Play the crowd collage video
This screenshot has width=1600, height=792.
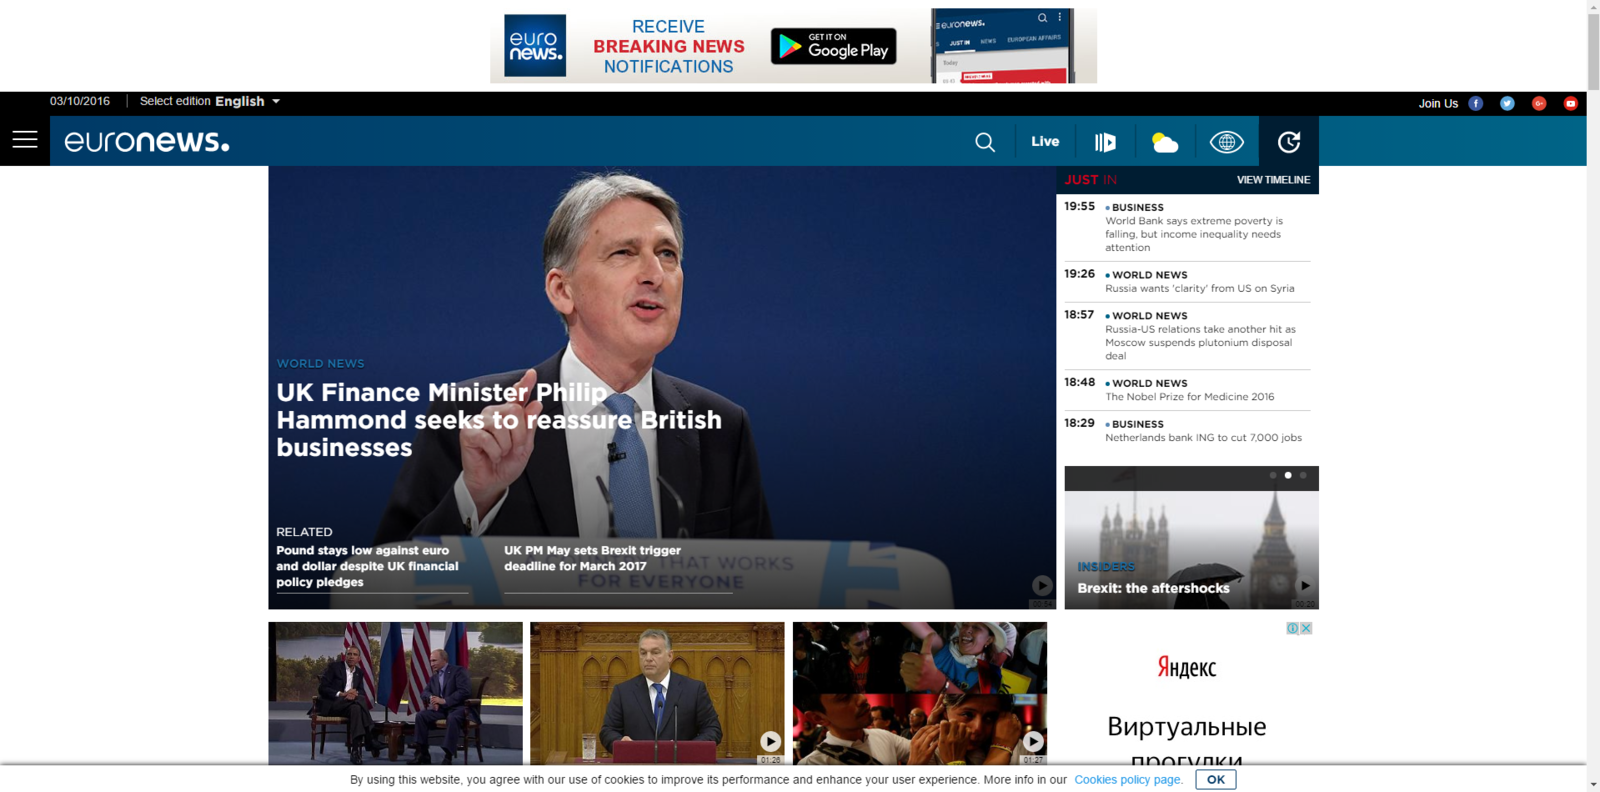tap(1033, 741)
